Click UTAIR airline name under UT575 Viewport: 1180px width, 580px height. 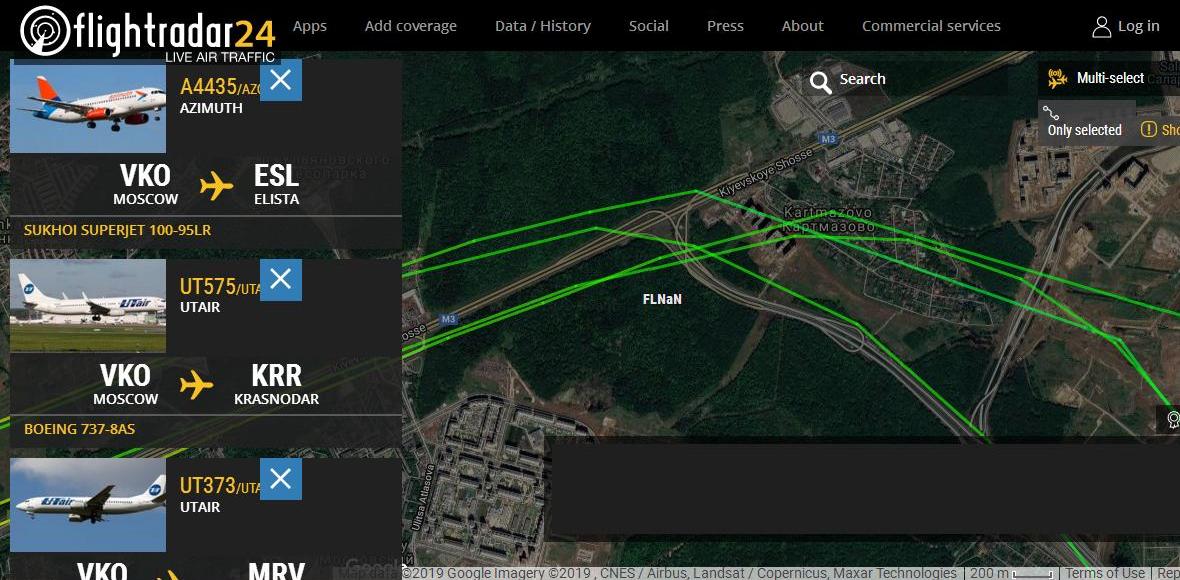(199, 307)
